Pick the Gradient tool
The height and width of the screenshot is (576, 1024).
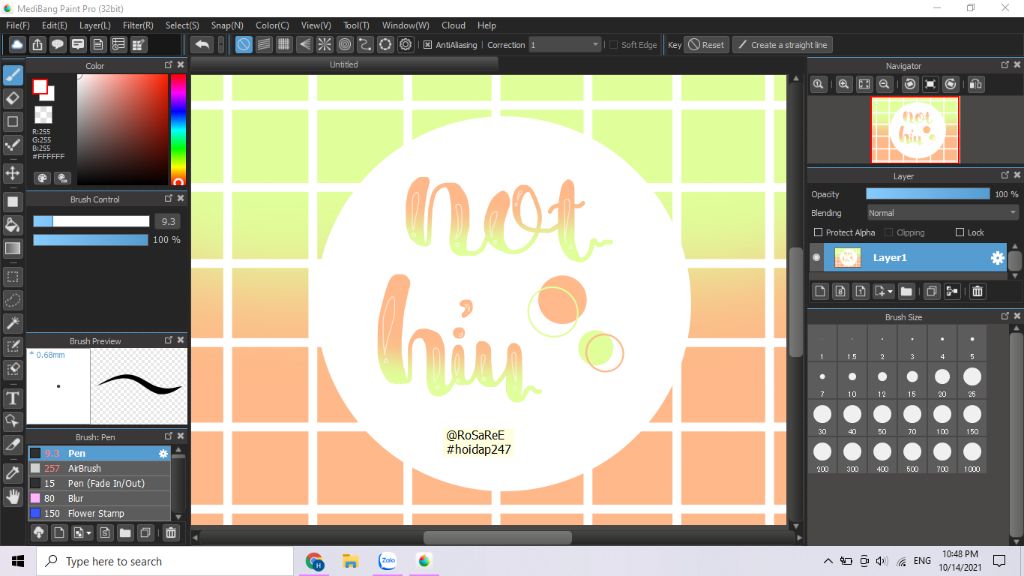(13, 249)
